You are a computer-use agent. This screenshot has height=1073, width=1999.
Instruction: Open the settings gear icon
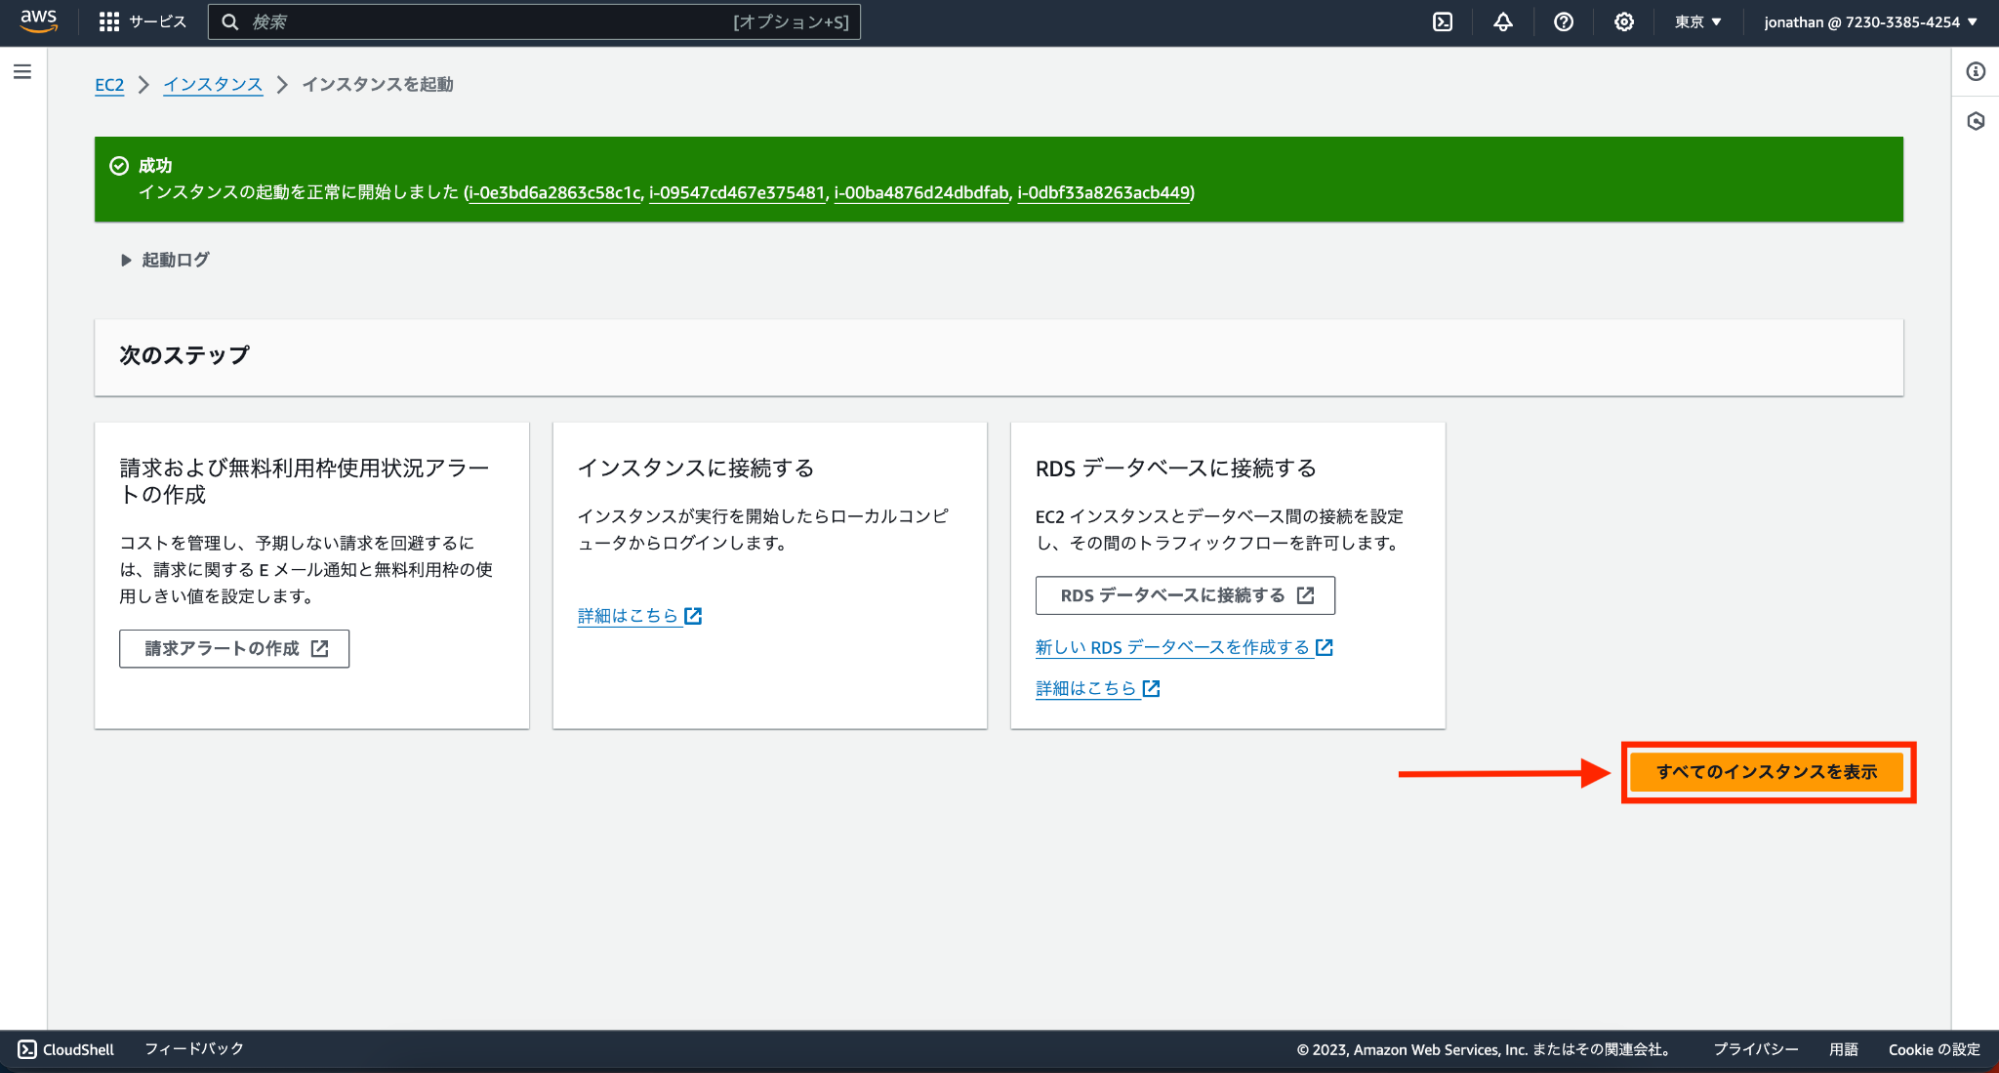1624,22
